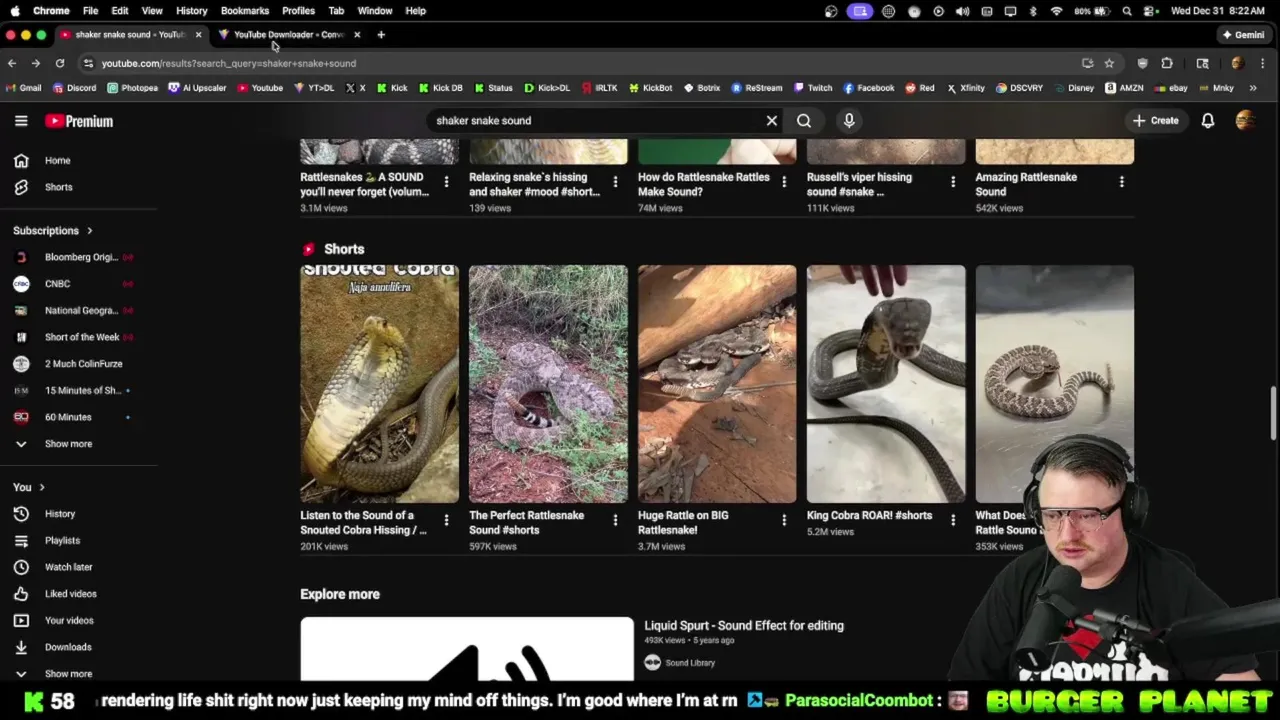Click the Create button
Image resolution: width=1280 pixels, height=720 pixels.
click(1155, 121)
